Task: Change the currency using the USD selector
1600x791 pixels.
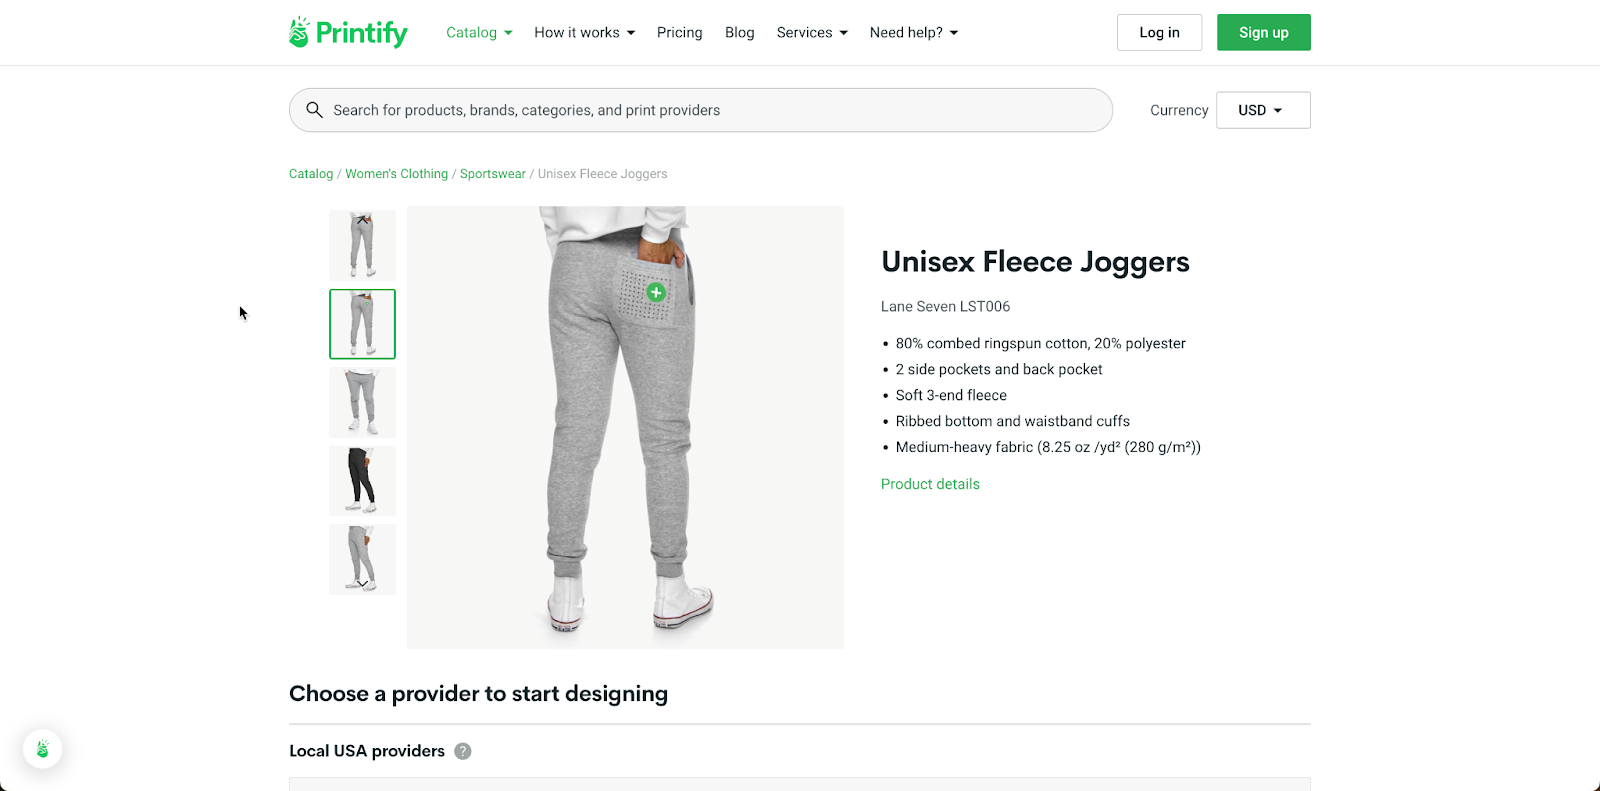Action: pyautogui.click(x=1262, y=110)
